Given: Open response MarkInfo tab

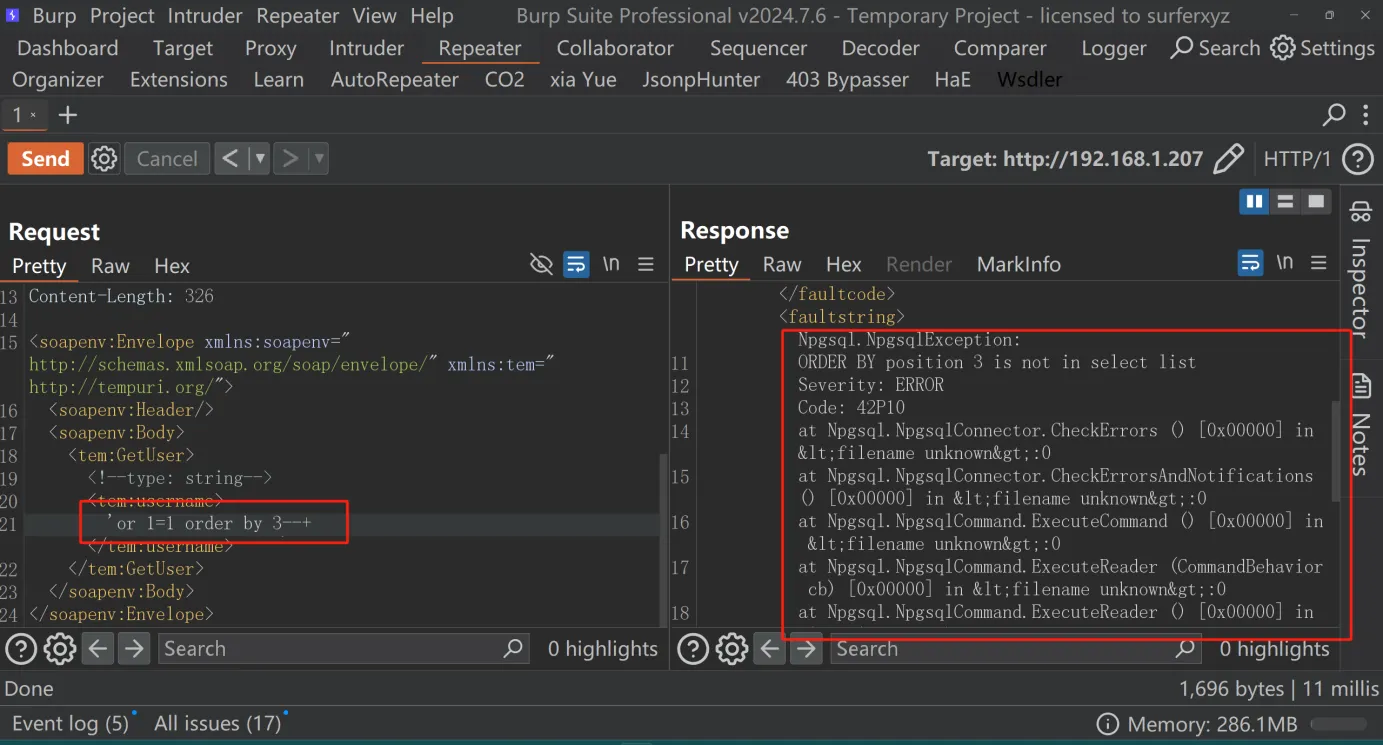Looking at the screenshot, I should [x=1019, y=264].
